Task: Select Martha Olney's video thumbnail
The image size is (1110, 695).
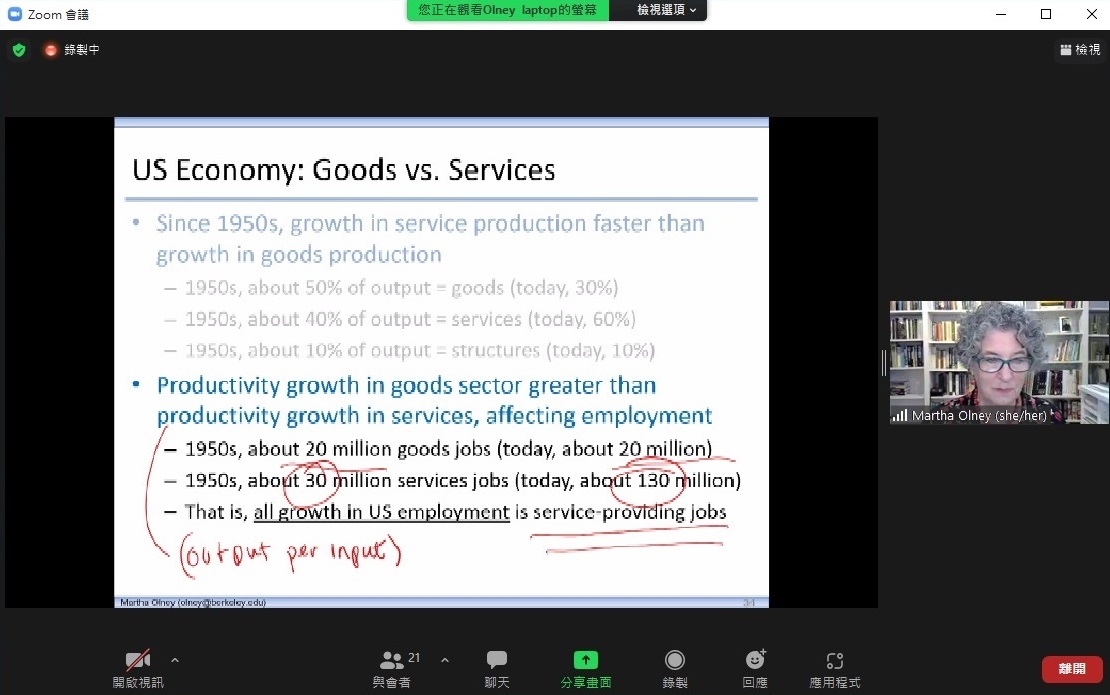Action: (998, 362)
